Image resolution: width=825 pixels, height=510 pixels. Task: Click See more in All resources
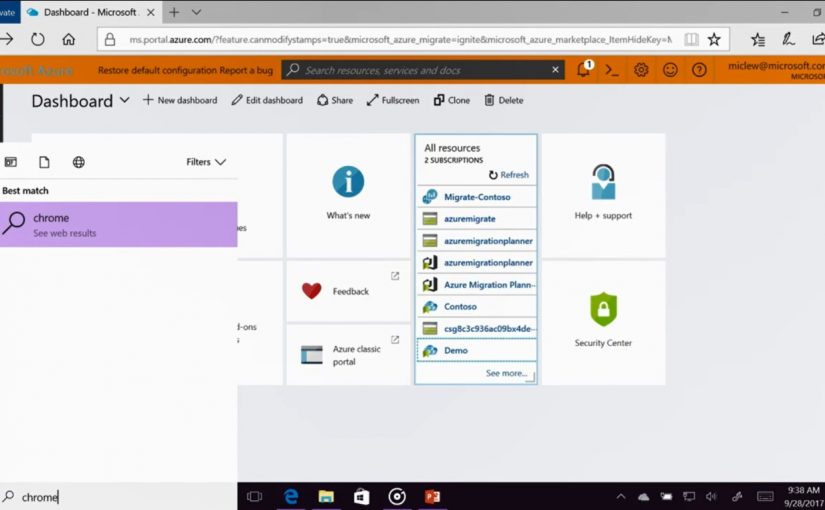tap(506, 373)
